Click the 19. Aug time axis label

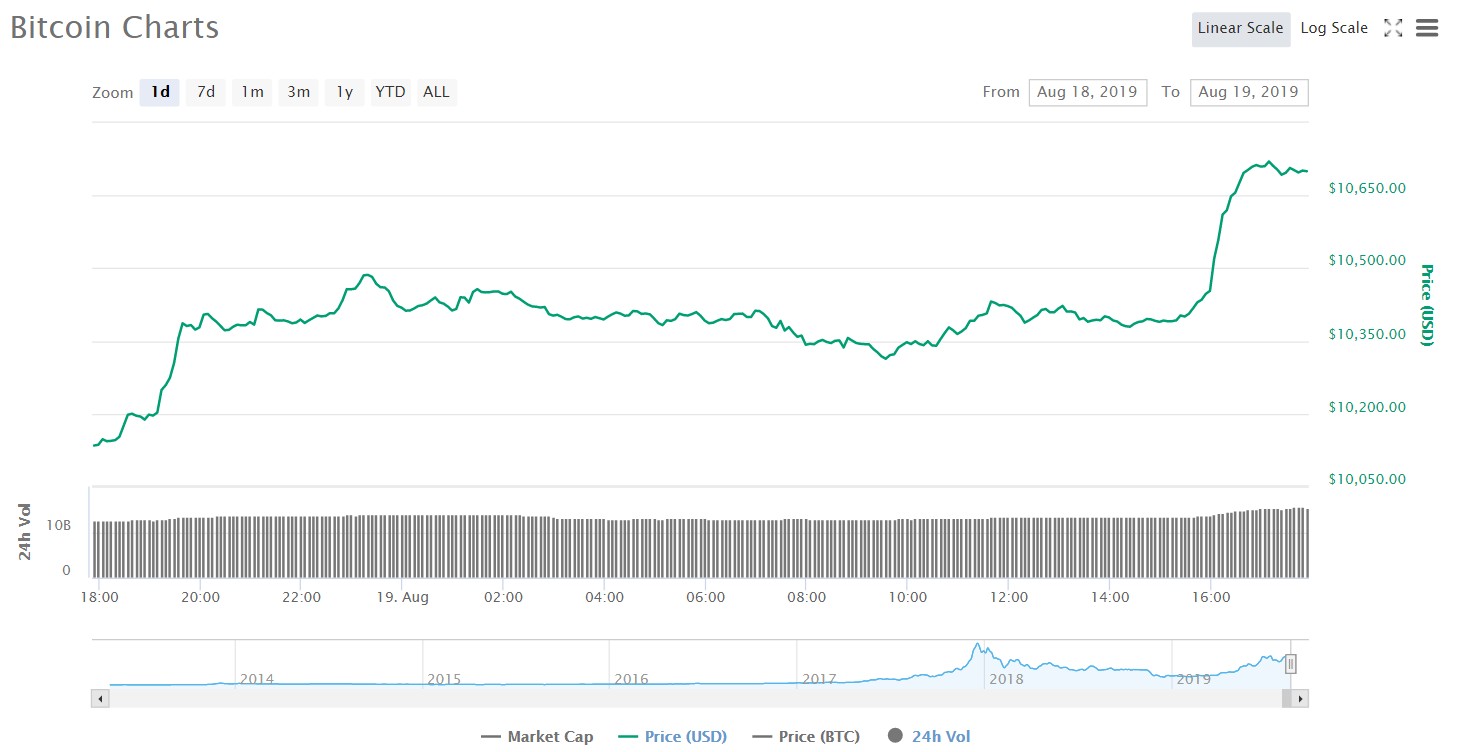(x=402, y=597)
